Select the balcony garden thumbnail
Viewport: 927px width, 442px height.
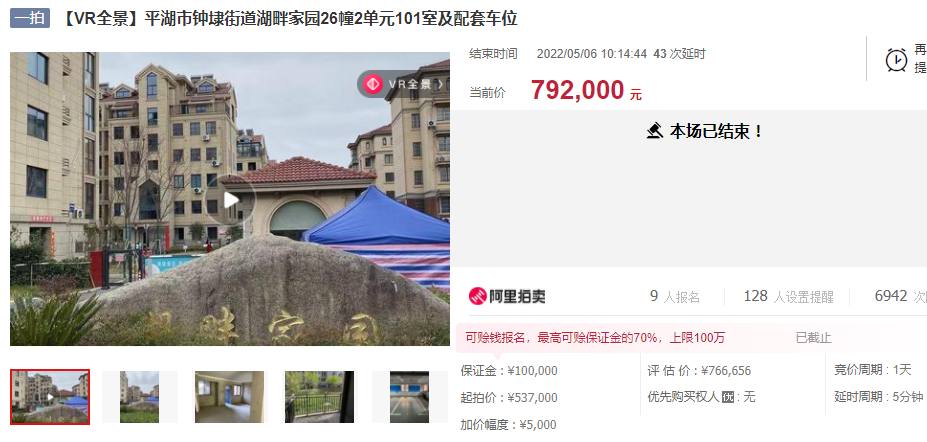[319, 397]
